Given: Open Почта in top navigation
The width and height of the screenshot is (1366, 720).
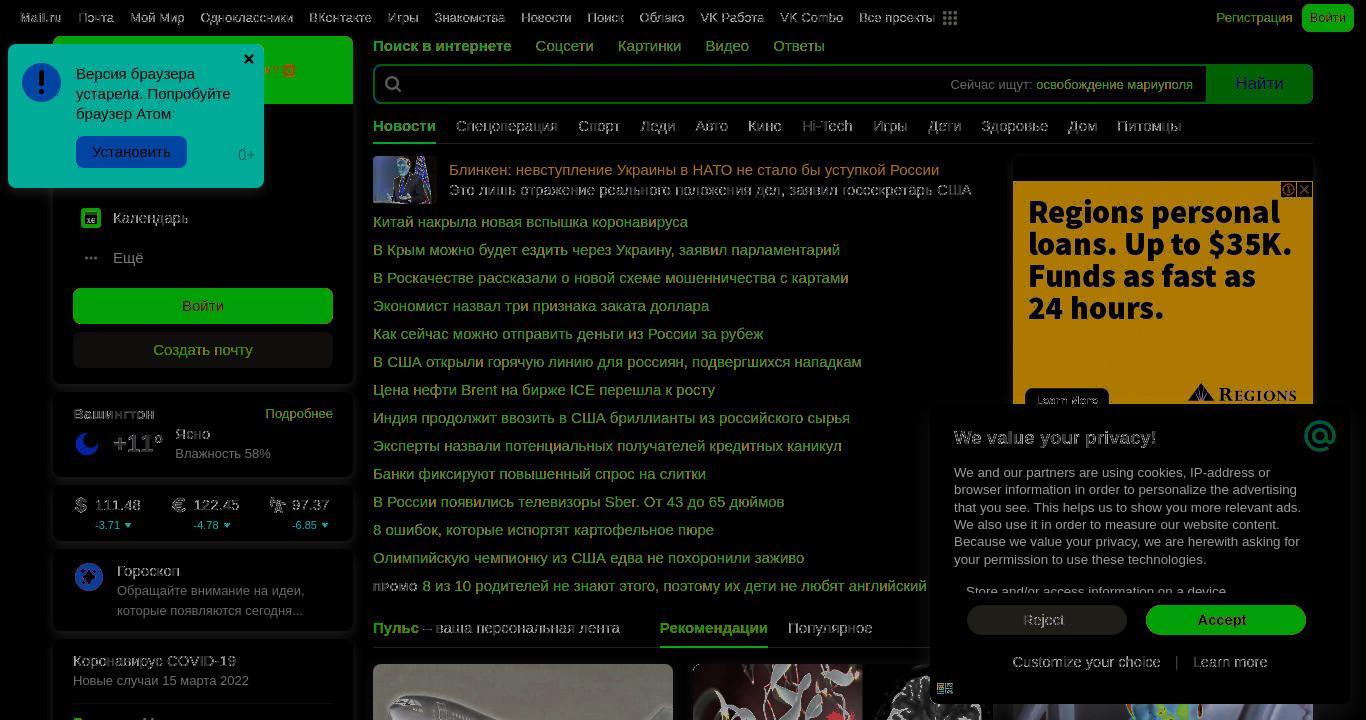Looking at the screenshot, I should tap(96, 18).
